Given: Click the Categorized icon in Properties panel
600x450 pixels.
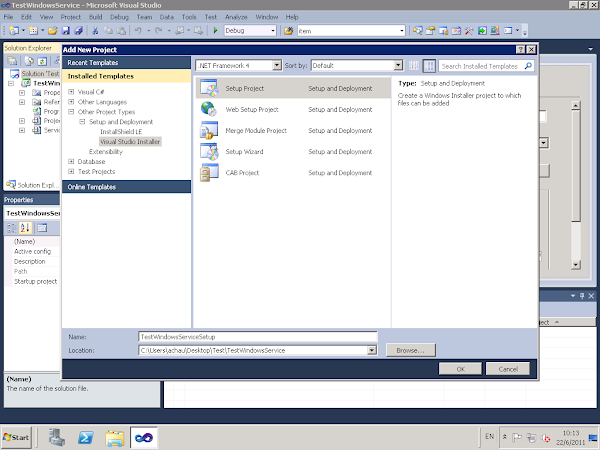Looking at the screenshot, I should click(x=12, y=228).
